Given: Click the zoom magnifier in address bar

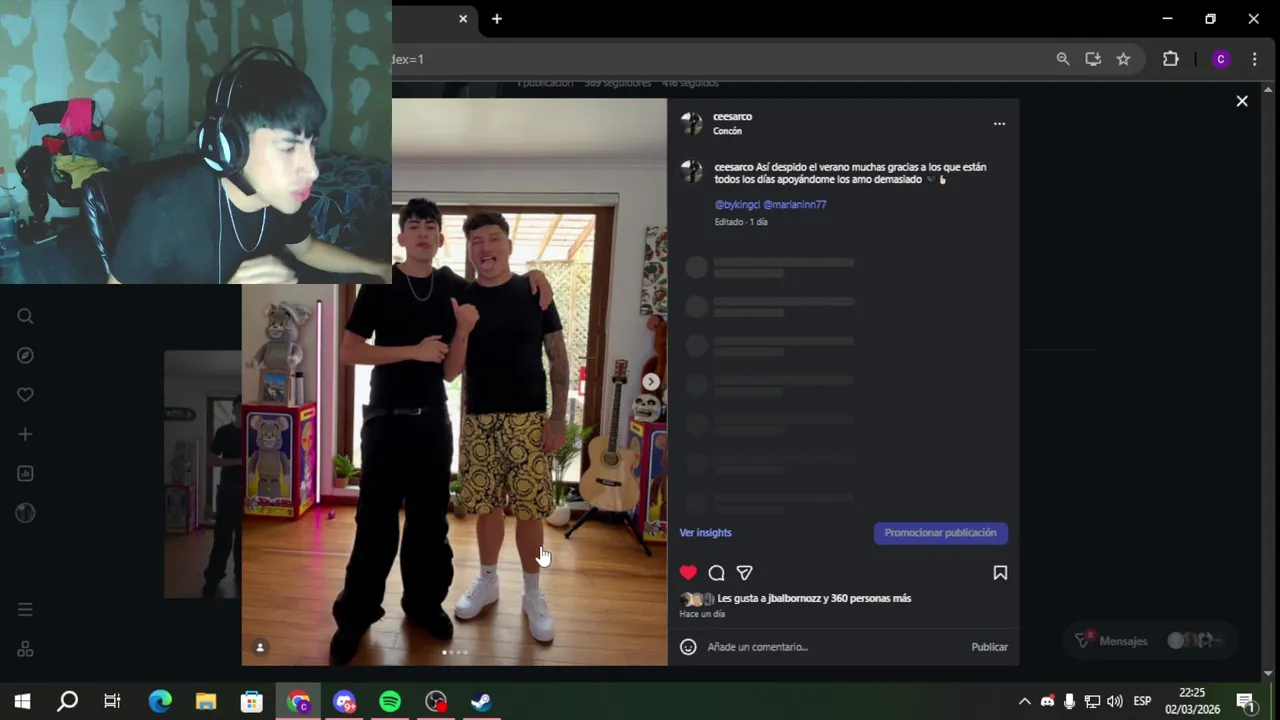Looking at the screenshot, I should (x=1063, y=59).
